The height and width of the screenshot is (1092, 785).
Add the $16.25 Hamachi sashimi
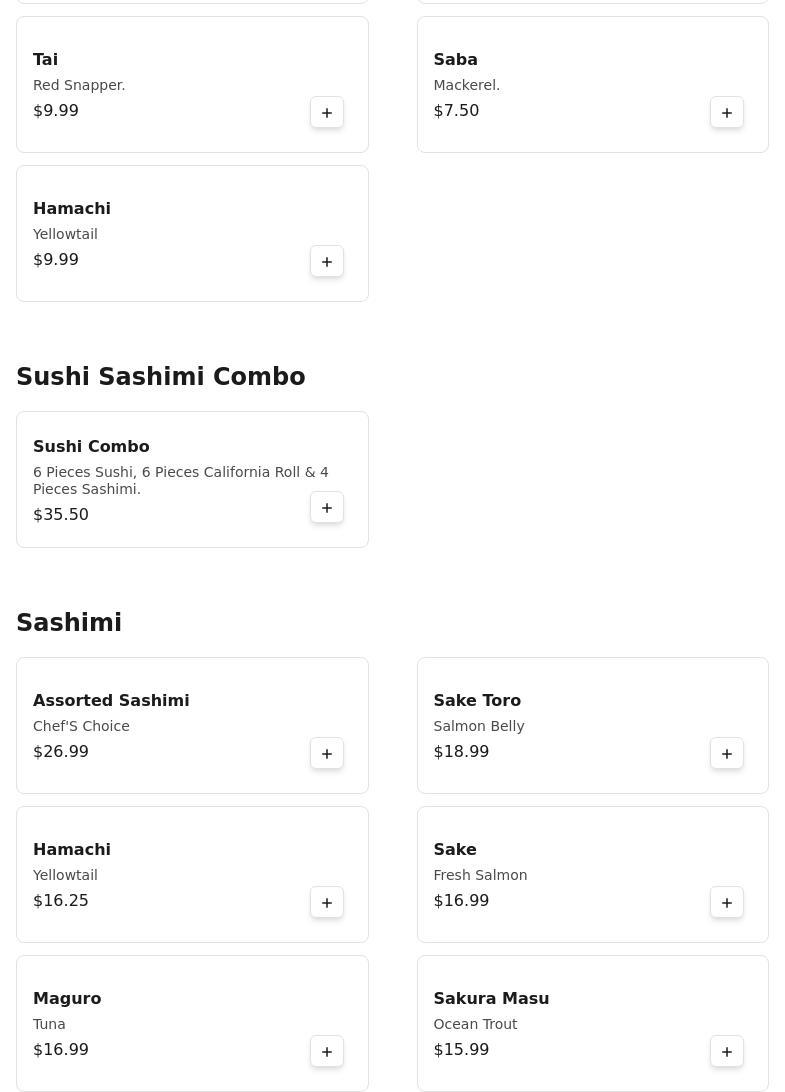click(x=327, y=903)
